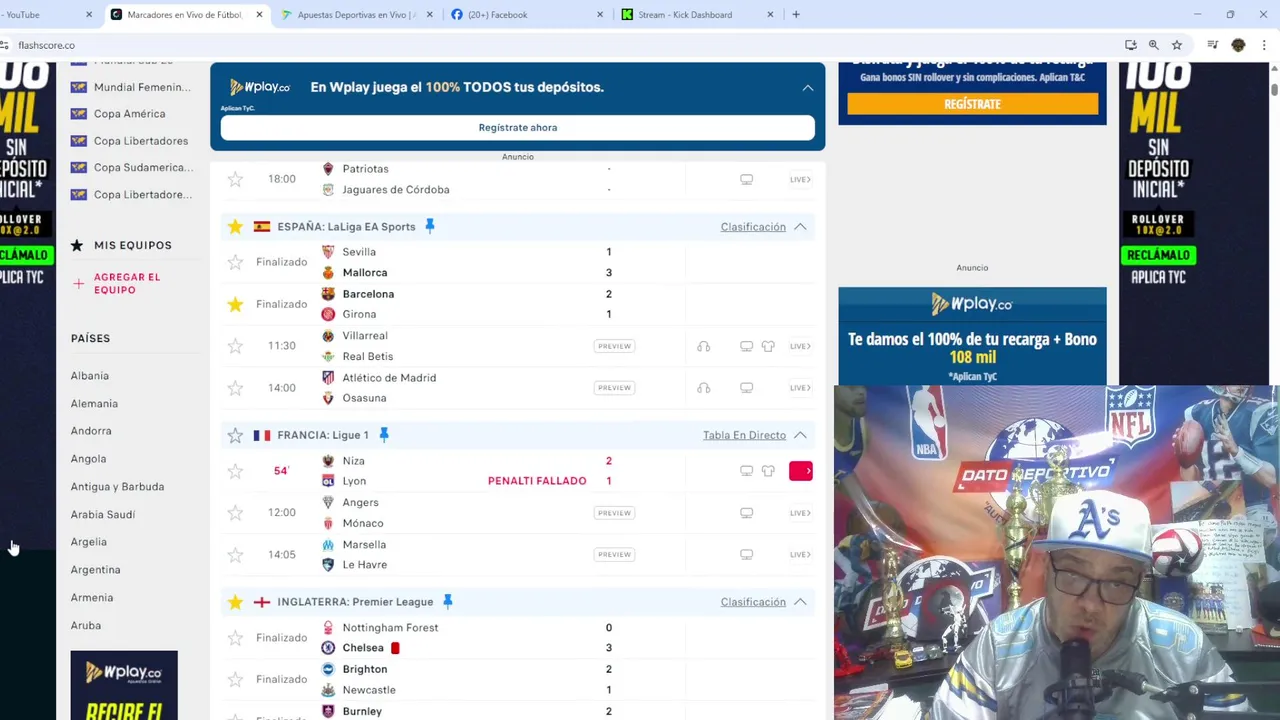The width and height of the screenshot is (1280, 720).
Task: Click the browser zoom magnifier icon
Action: pyautogui.click(x=1153, y=45)
